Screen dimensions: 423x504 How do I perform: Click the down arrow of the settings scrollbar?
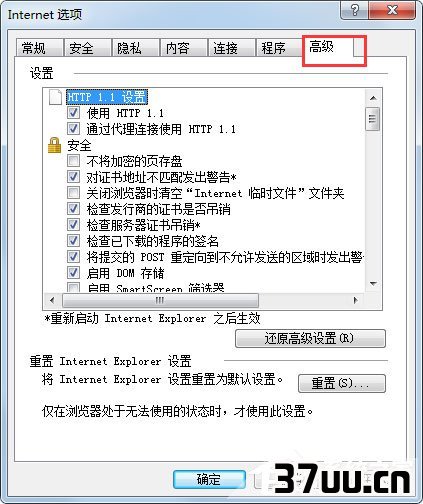[373, 284]
